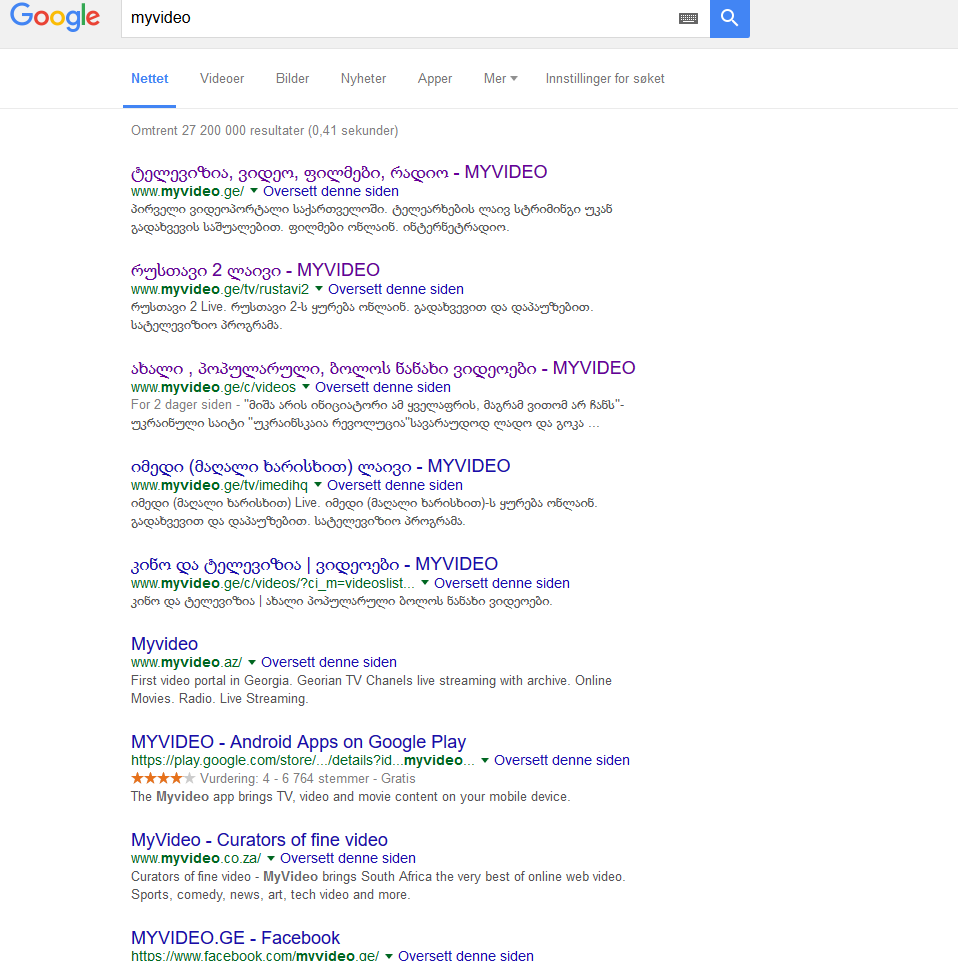Viewport: 958px width, 961px height.
Task: Click the www.myvideo.co.za/ green URL
Action: pyautogui.click(x=196, y=859)
